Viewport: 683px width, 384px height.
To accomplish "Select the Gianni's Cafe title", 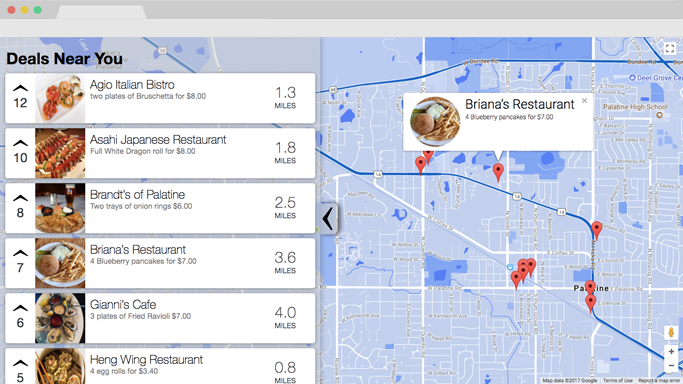I will pyautogui.click(x=123, y=305).
